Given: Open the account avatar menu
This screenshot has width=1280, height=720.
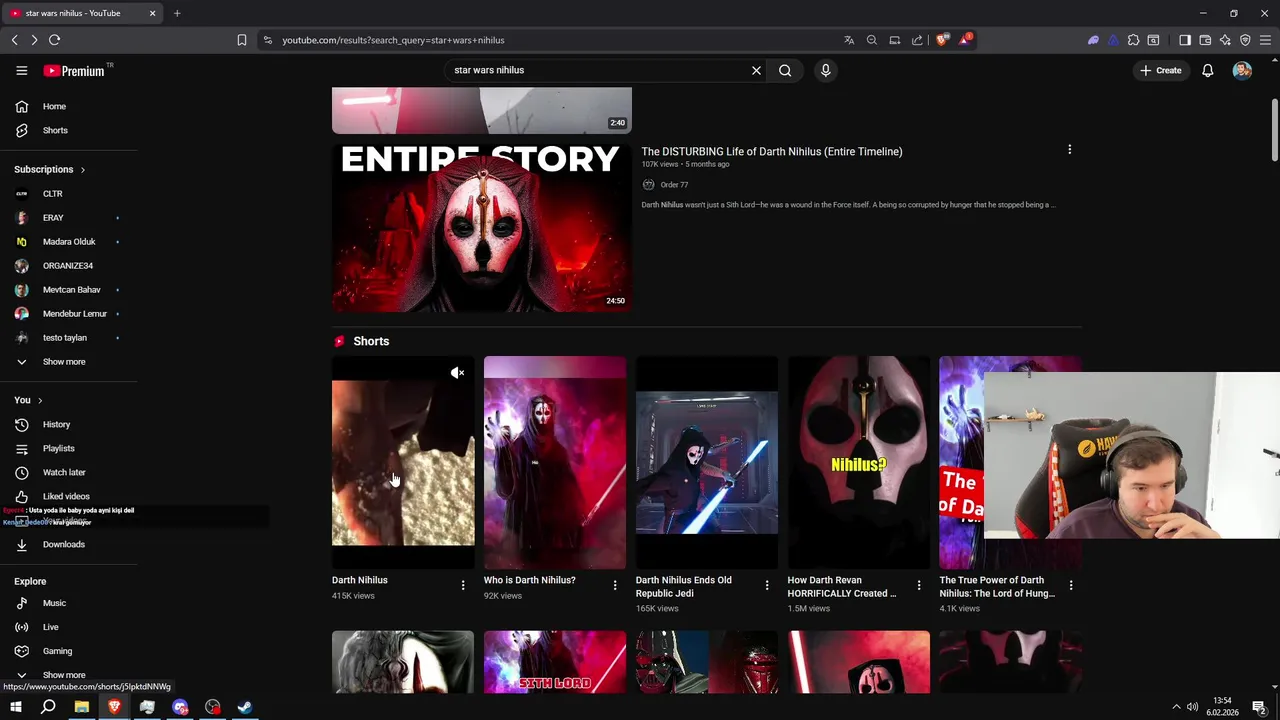Looking at the screenshot, I should tap(1242, 70).
